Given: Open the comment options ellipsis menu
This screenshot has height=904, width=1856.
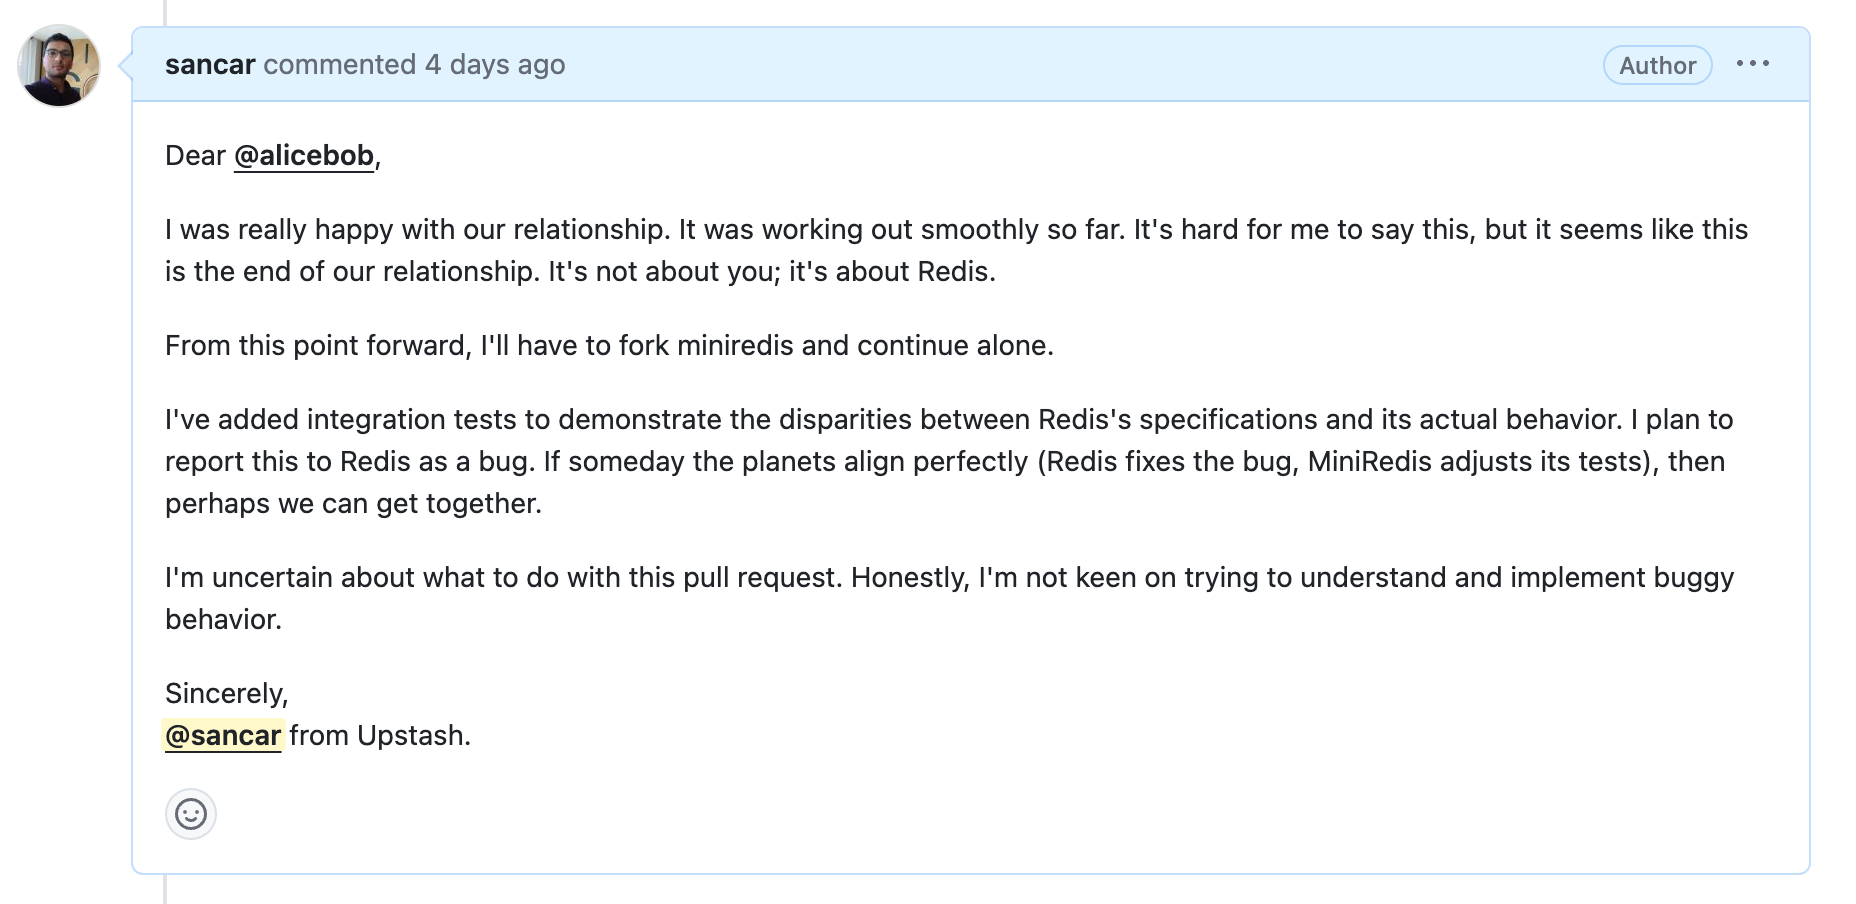Looking at the screenshot, I should tap(1752, 64).
